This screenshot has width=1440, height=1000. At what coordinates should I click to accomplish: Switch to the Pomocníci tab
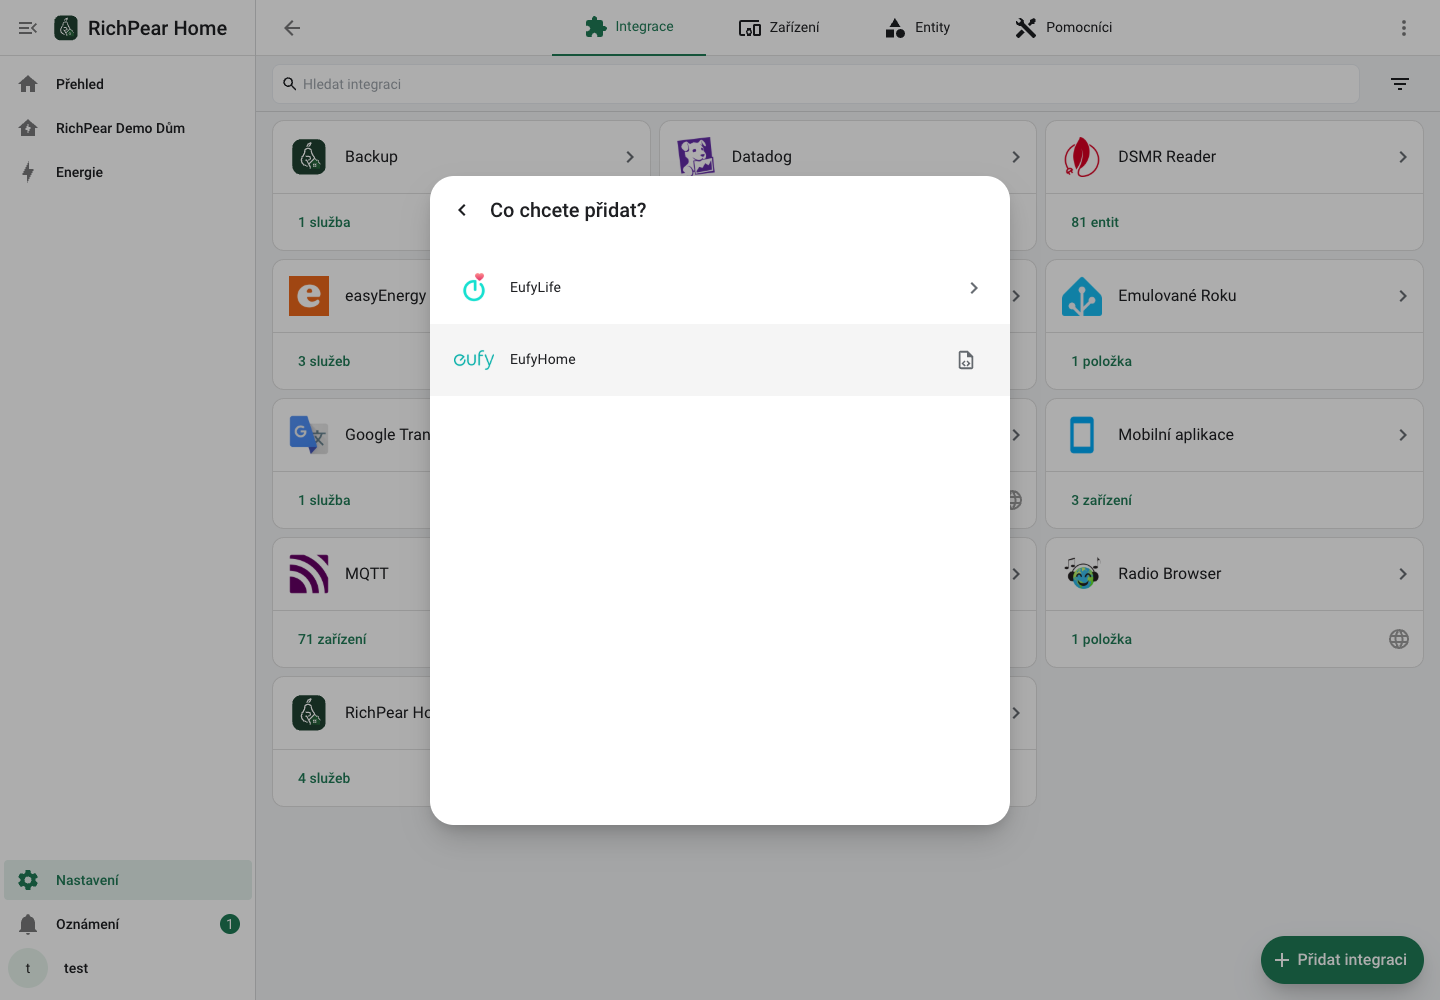[x=1063, y=27]
